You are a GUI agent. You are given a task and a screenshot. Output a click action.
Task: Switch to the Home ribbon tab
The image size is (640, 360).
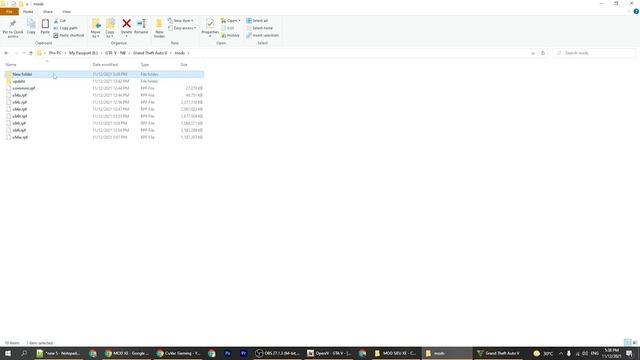point(28,12)
